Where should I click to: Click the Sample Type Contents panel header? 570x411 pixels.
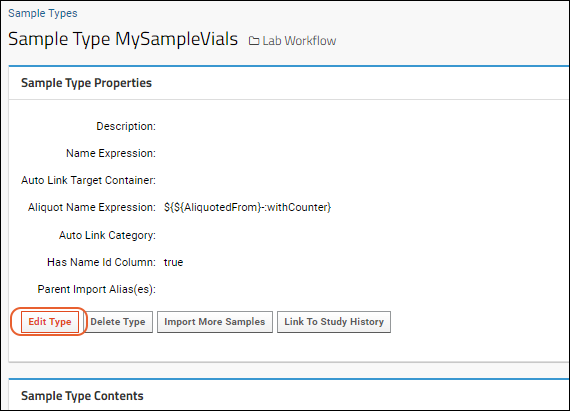82,396
